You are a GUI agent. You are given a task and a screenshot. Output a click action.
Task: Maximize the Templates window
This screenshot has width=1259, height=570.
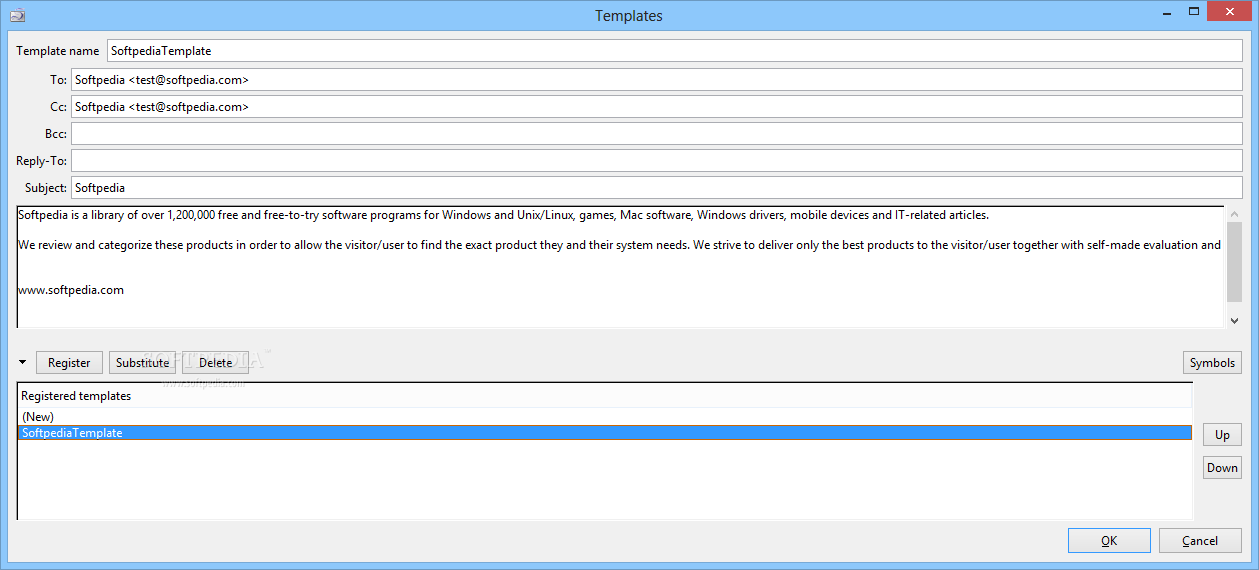coord(1194,11)
